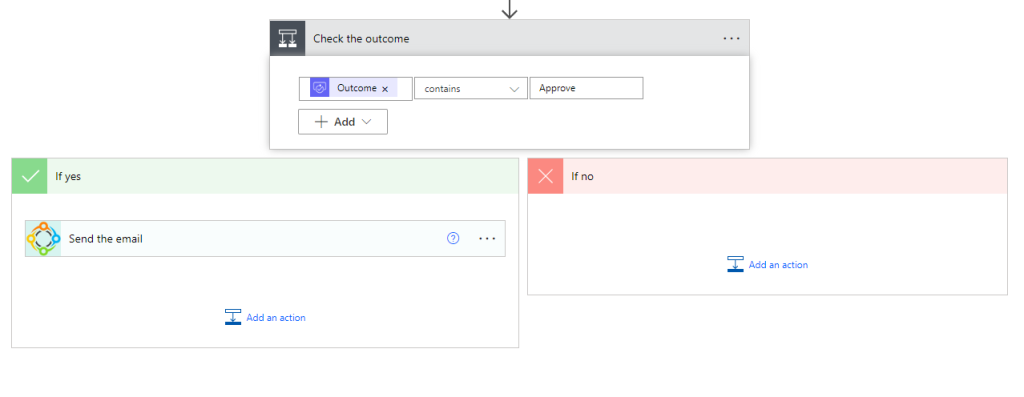1024x397 pixels.
Task: Click the condition control icon beside Check the outcome
Action: [287, 39]
